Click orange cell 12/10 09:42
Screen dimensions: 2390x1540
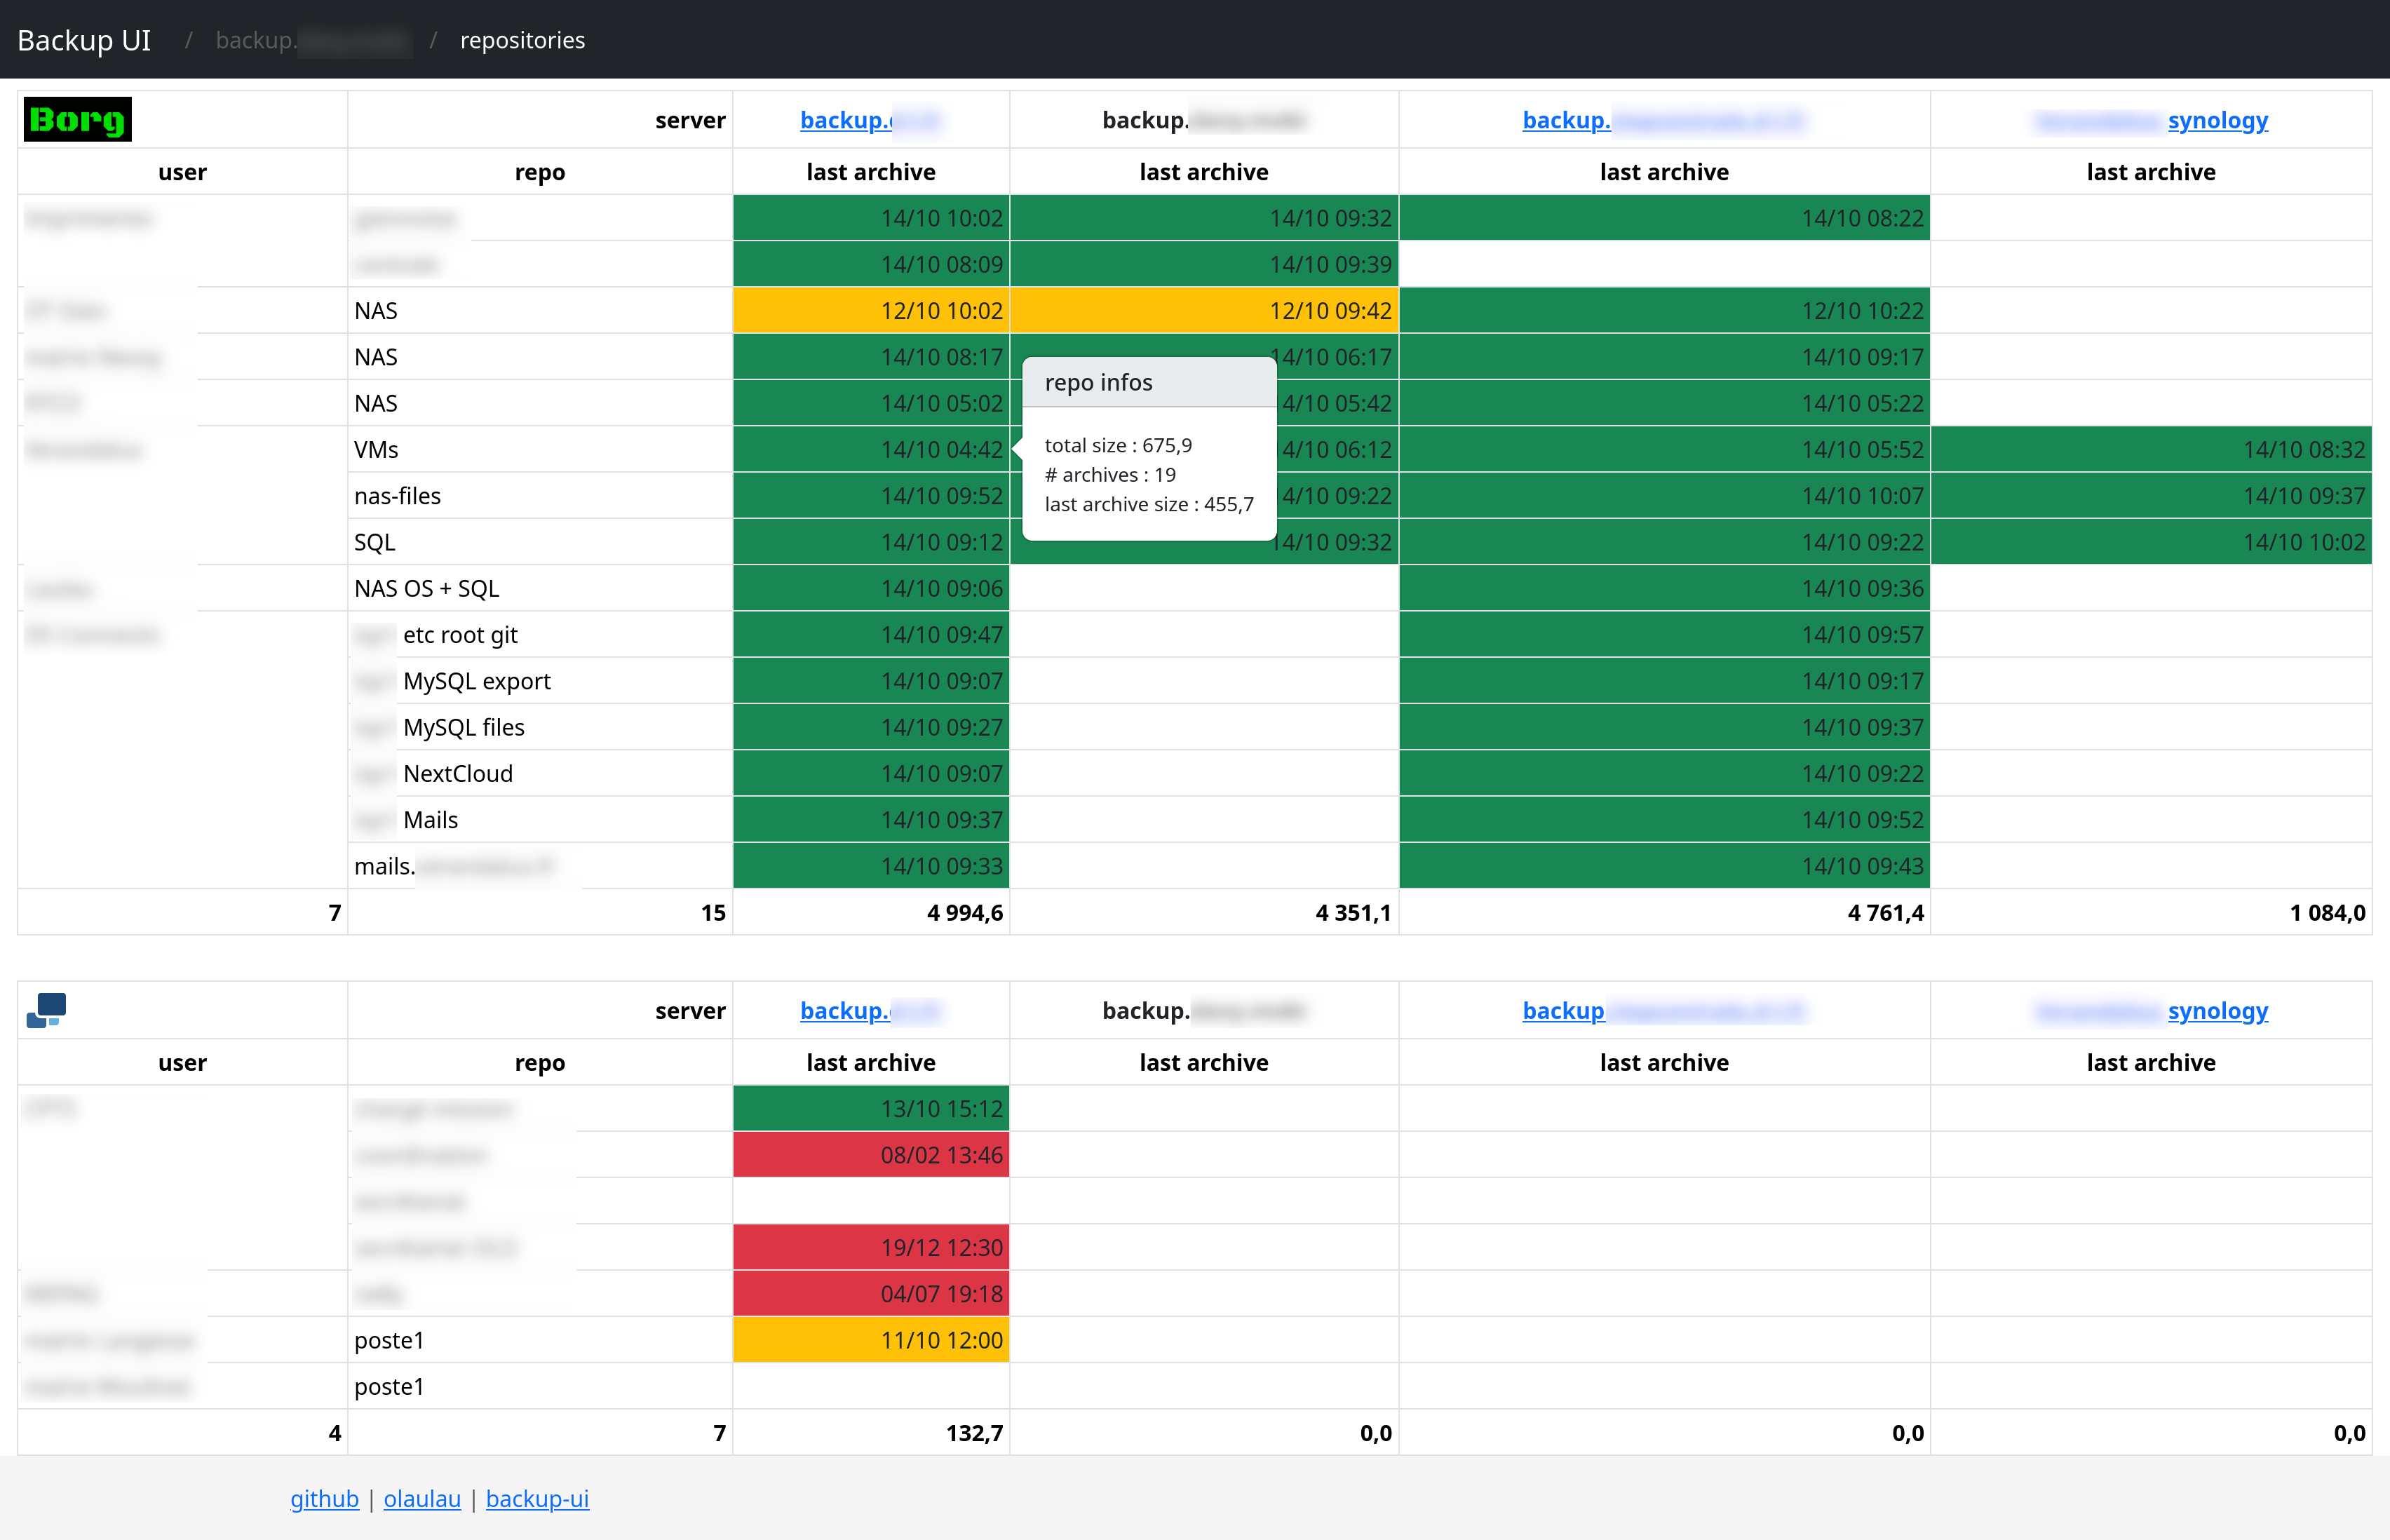[1204, 311]
